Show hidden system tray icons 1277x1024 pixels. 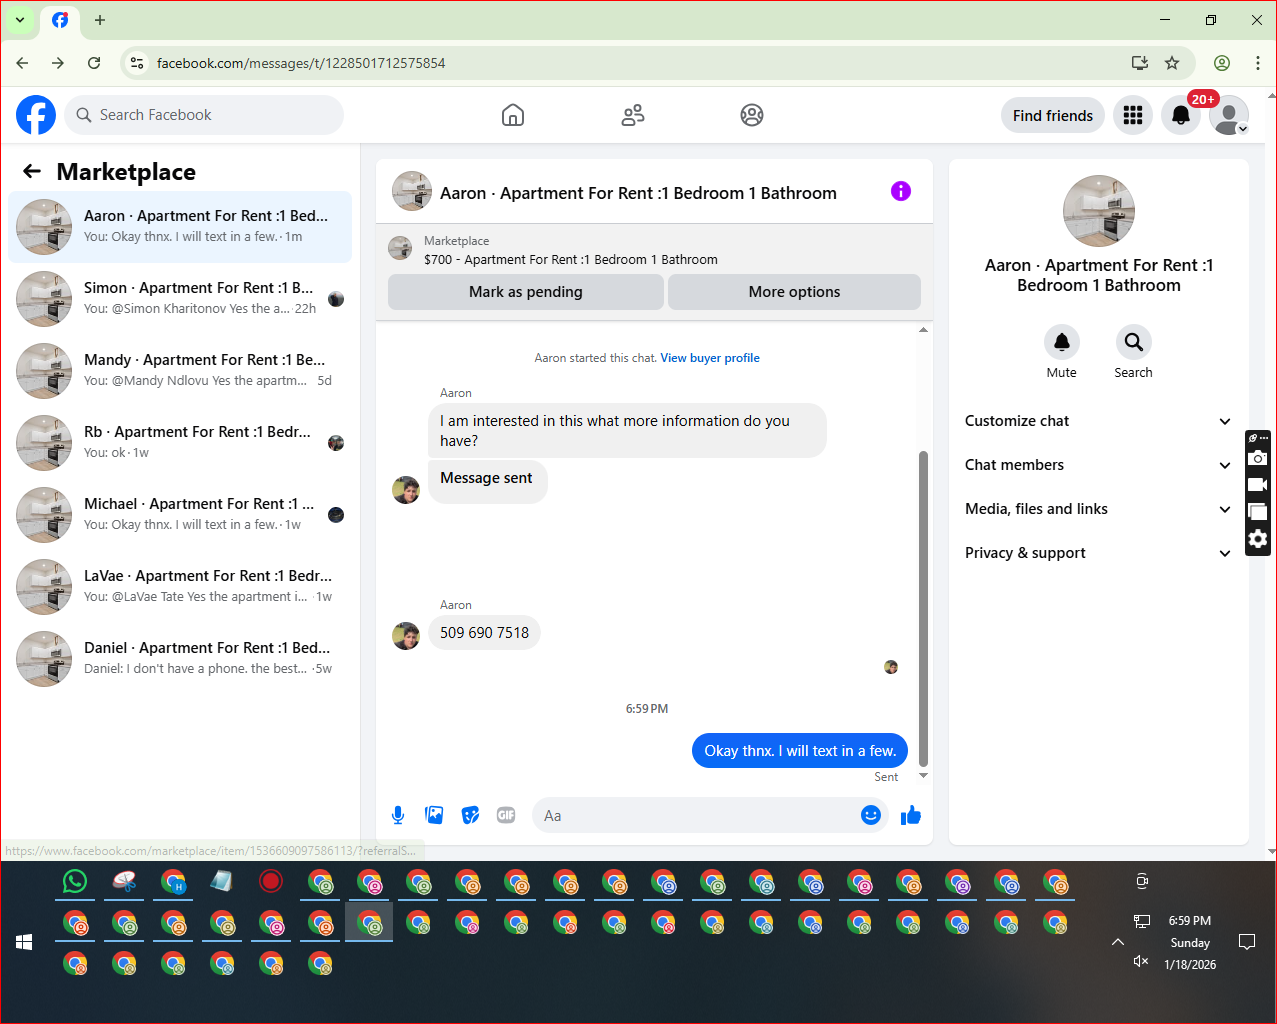click(x=1118, y=942)
